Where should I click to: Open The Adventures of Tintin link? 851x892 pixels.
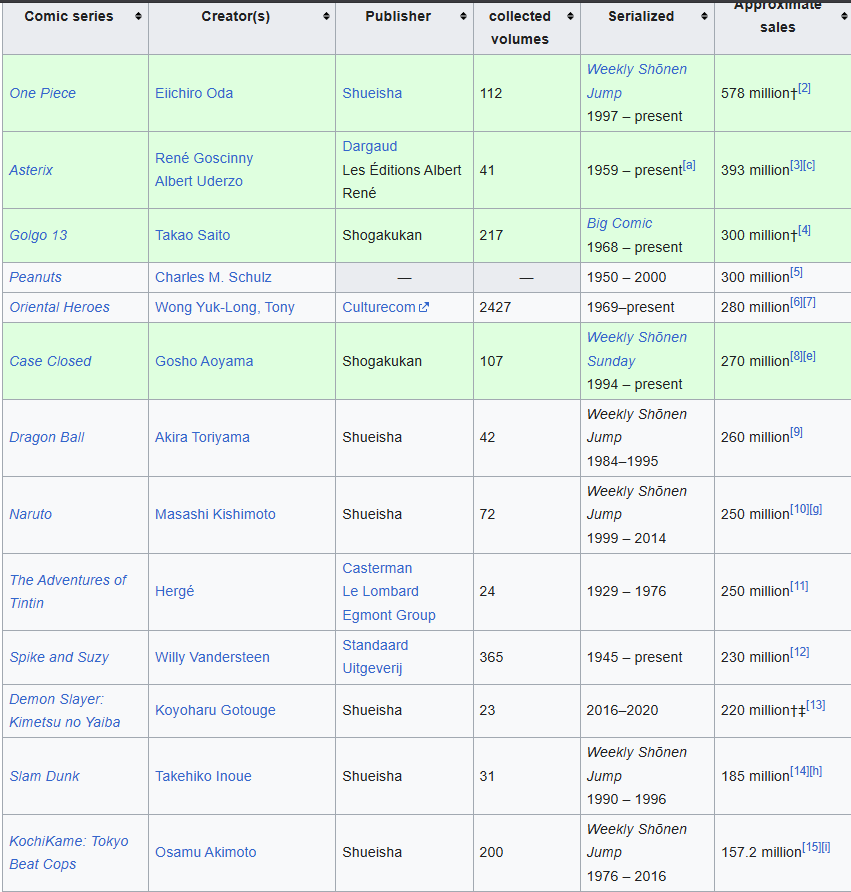[x=68, y=592]
